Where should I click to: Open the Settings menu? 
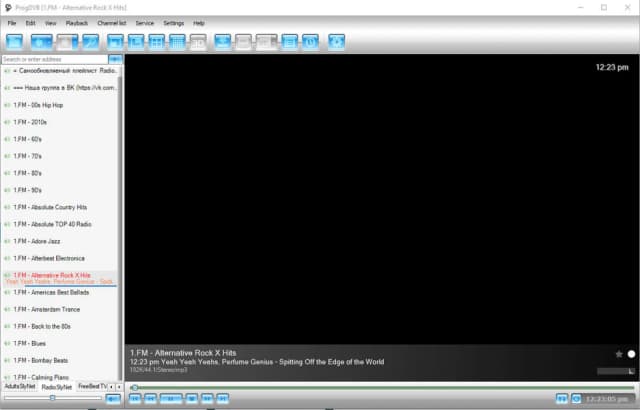(x=174, y=23)
